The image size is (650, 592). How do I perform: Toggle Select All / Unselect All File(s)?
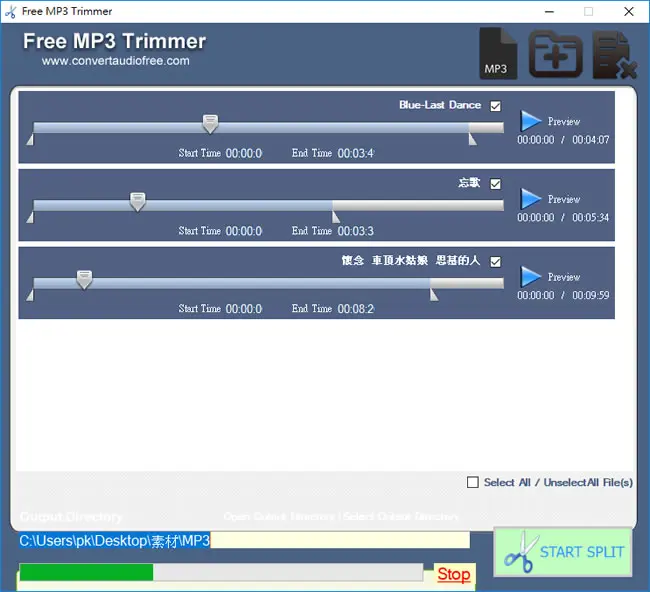tap(473, 482)
